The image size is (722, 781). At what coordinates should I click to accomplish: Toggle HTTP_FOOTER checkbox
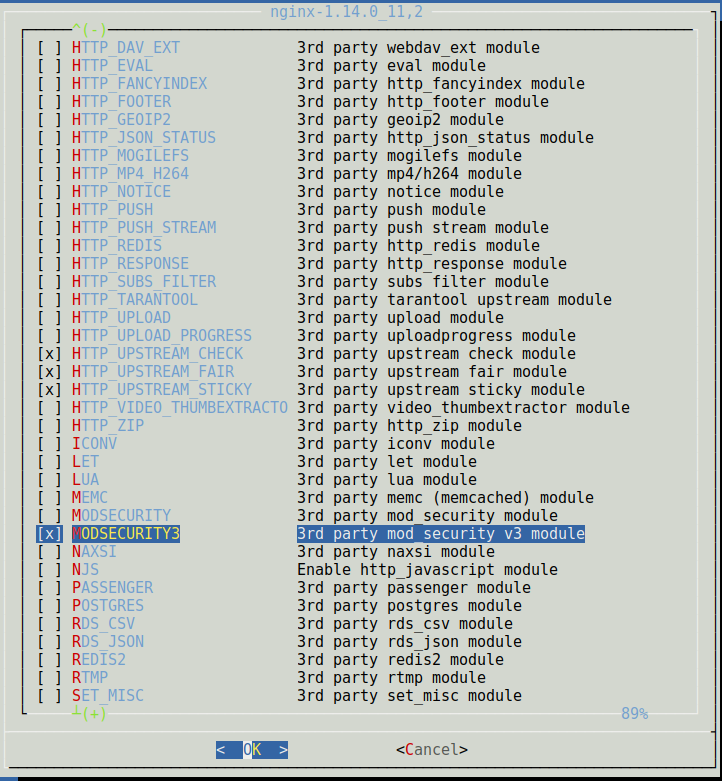coord(49,102)
